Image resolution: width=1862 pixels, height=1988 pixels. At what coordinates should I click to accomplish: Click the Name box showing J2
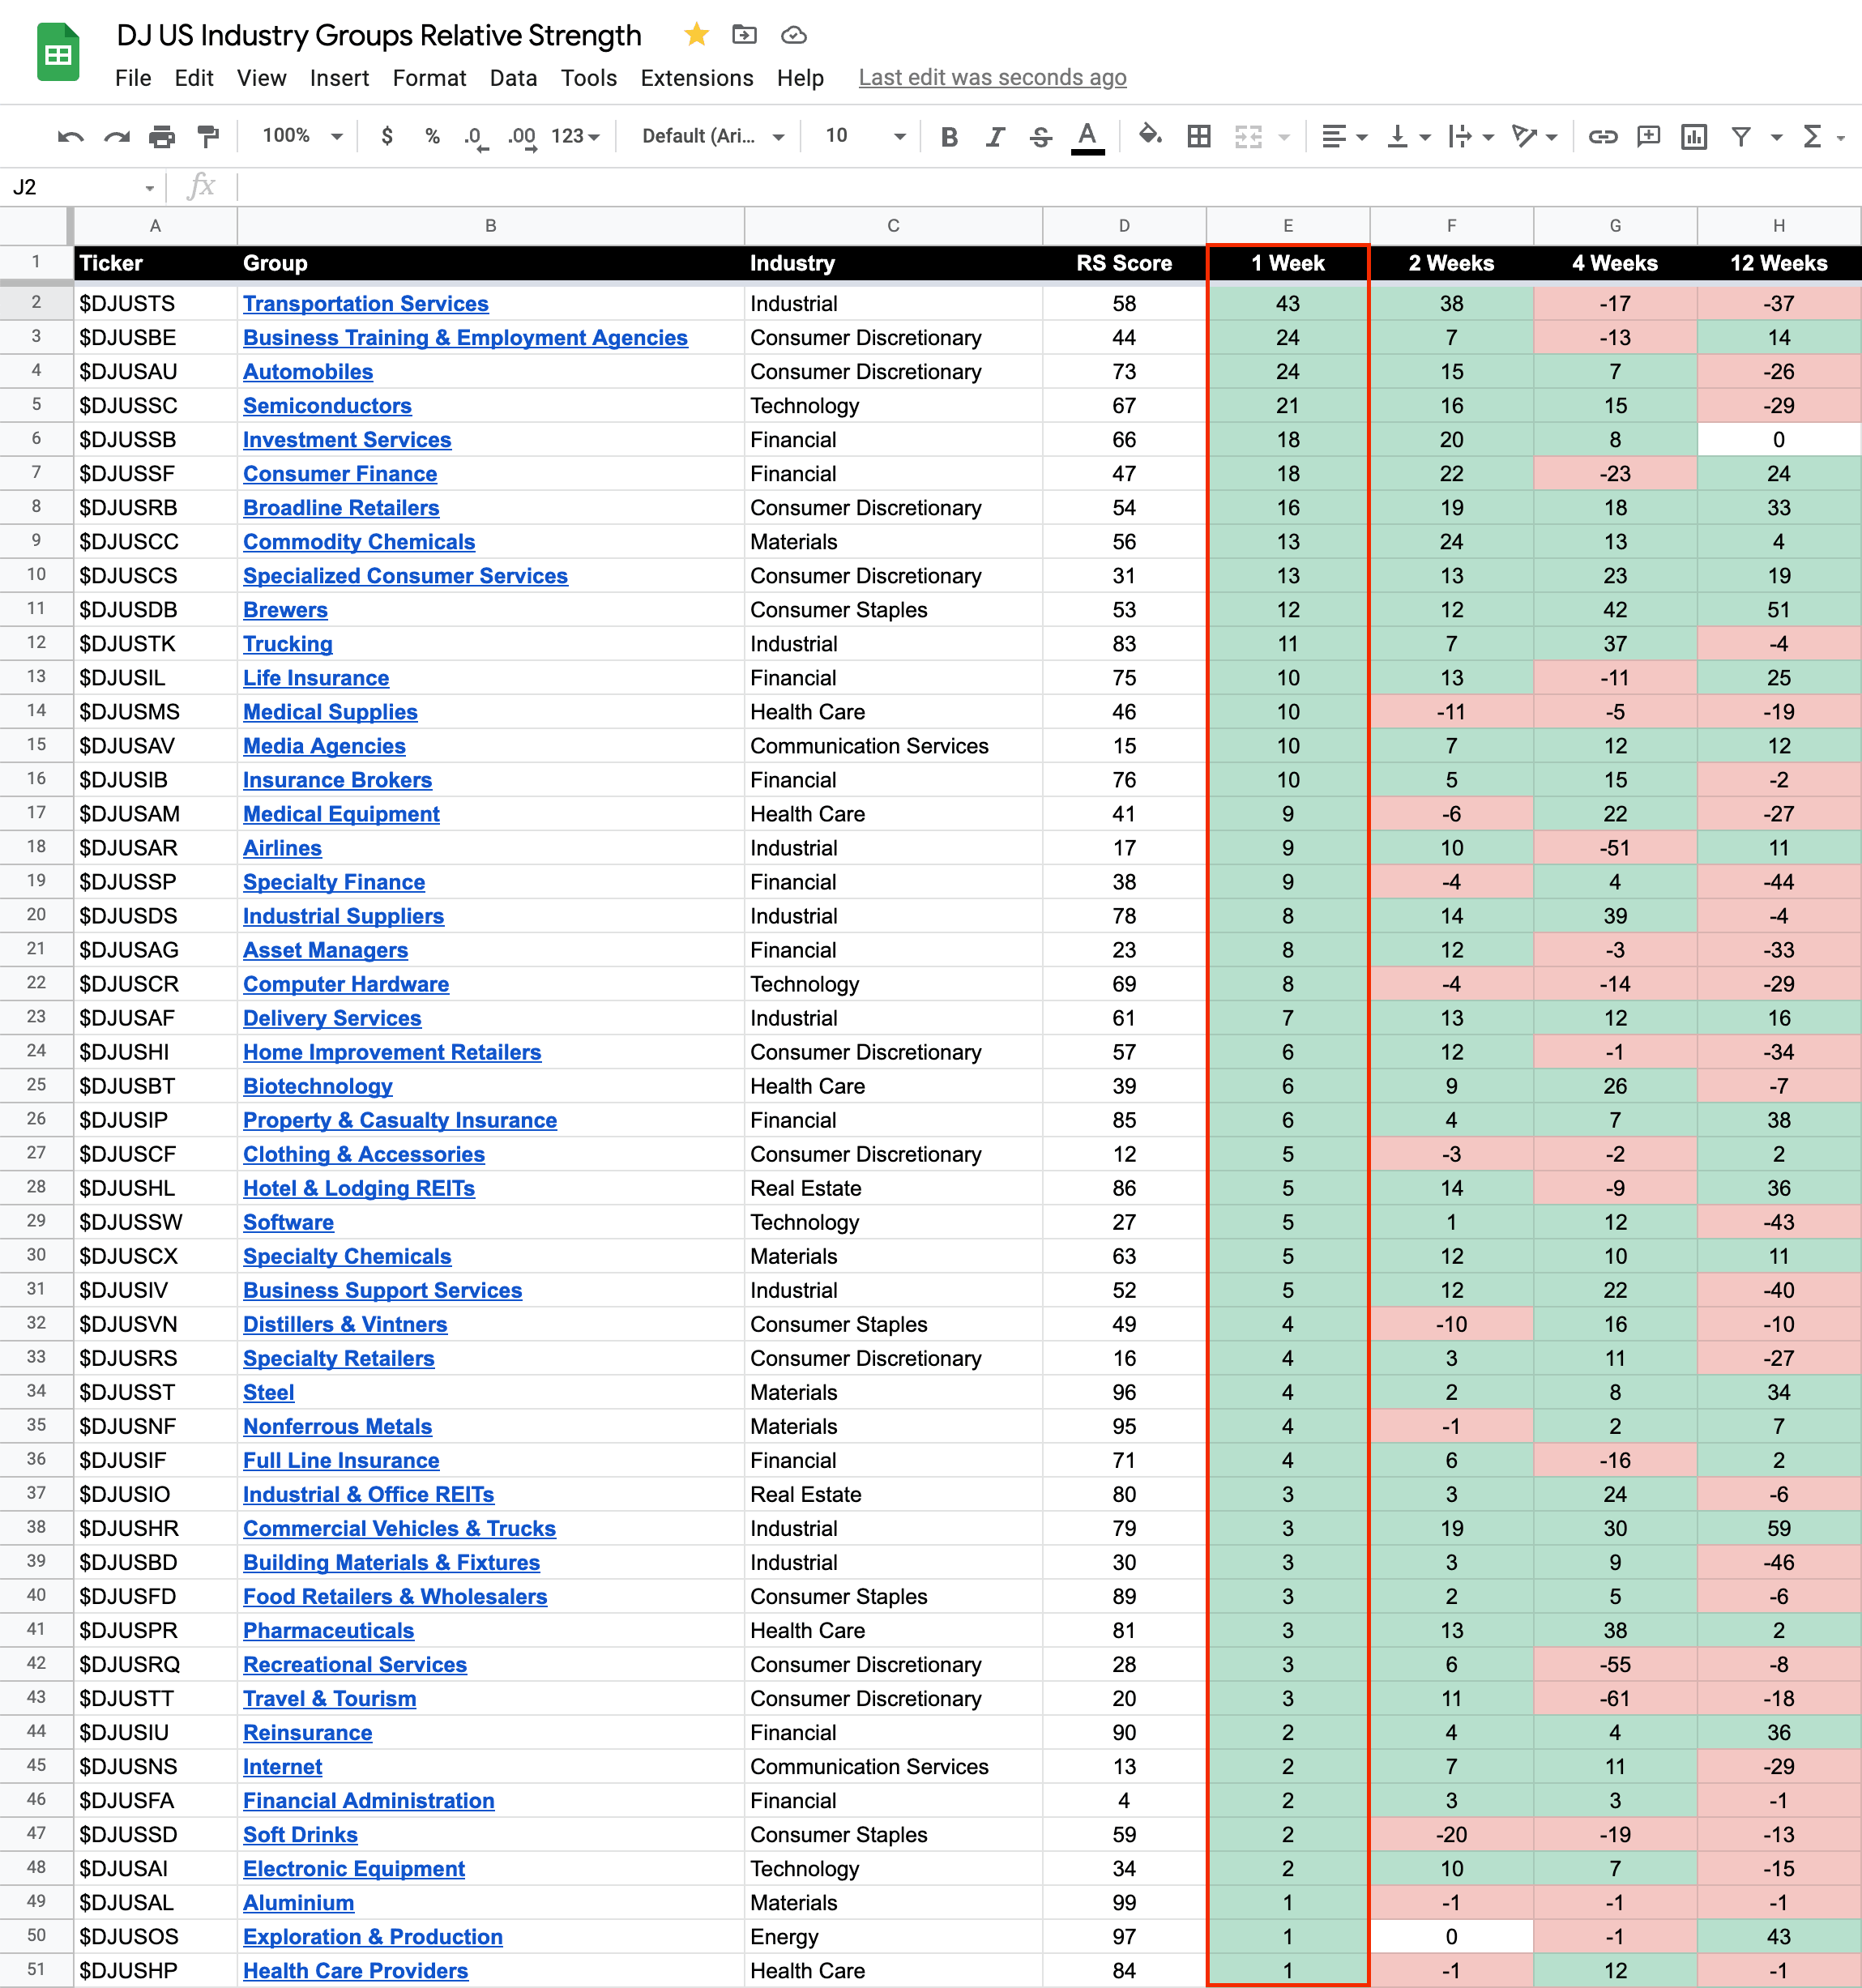(83, 187)
